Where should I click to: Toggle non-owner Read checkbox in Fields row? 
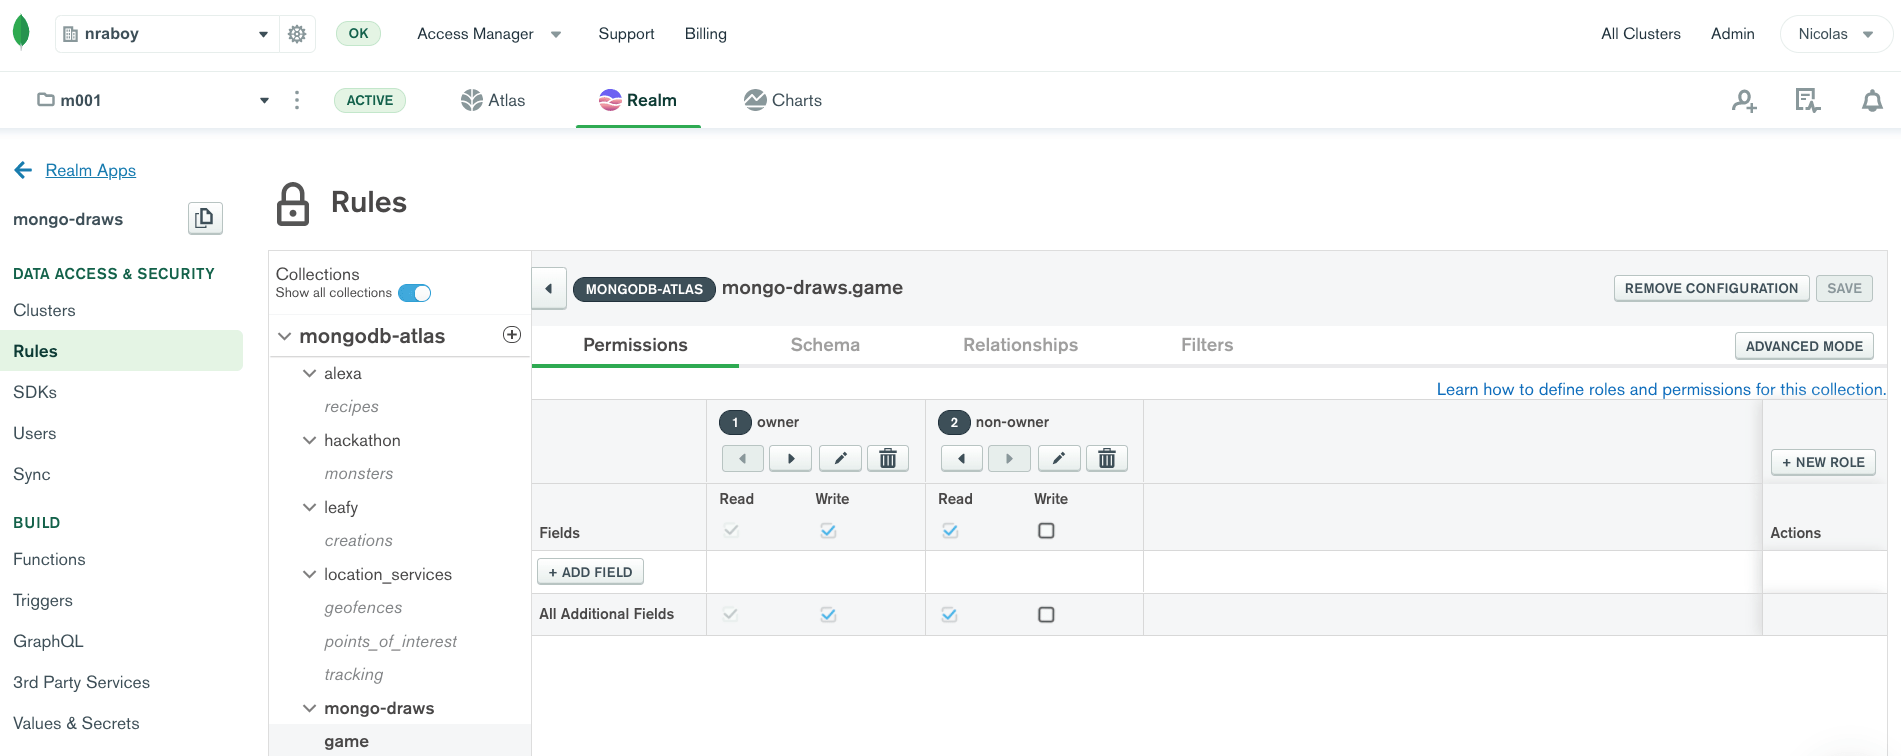pos(950,531)
